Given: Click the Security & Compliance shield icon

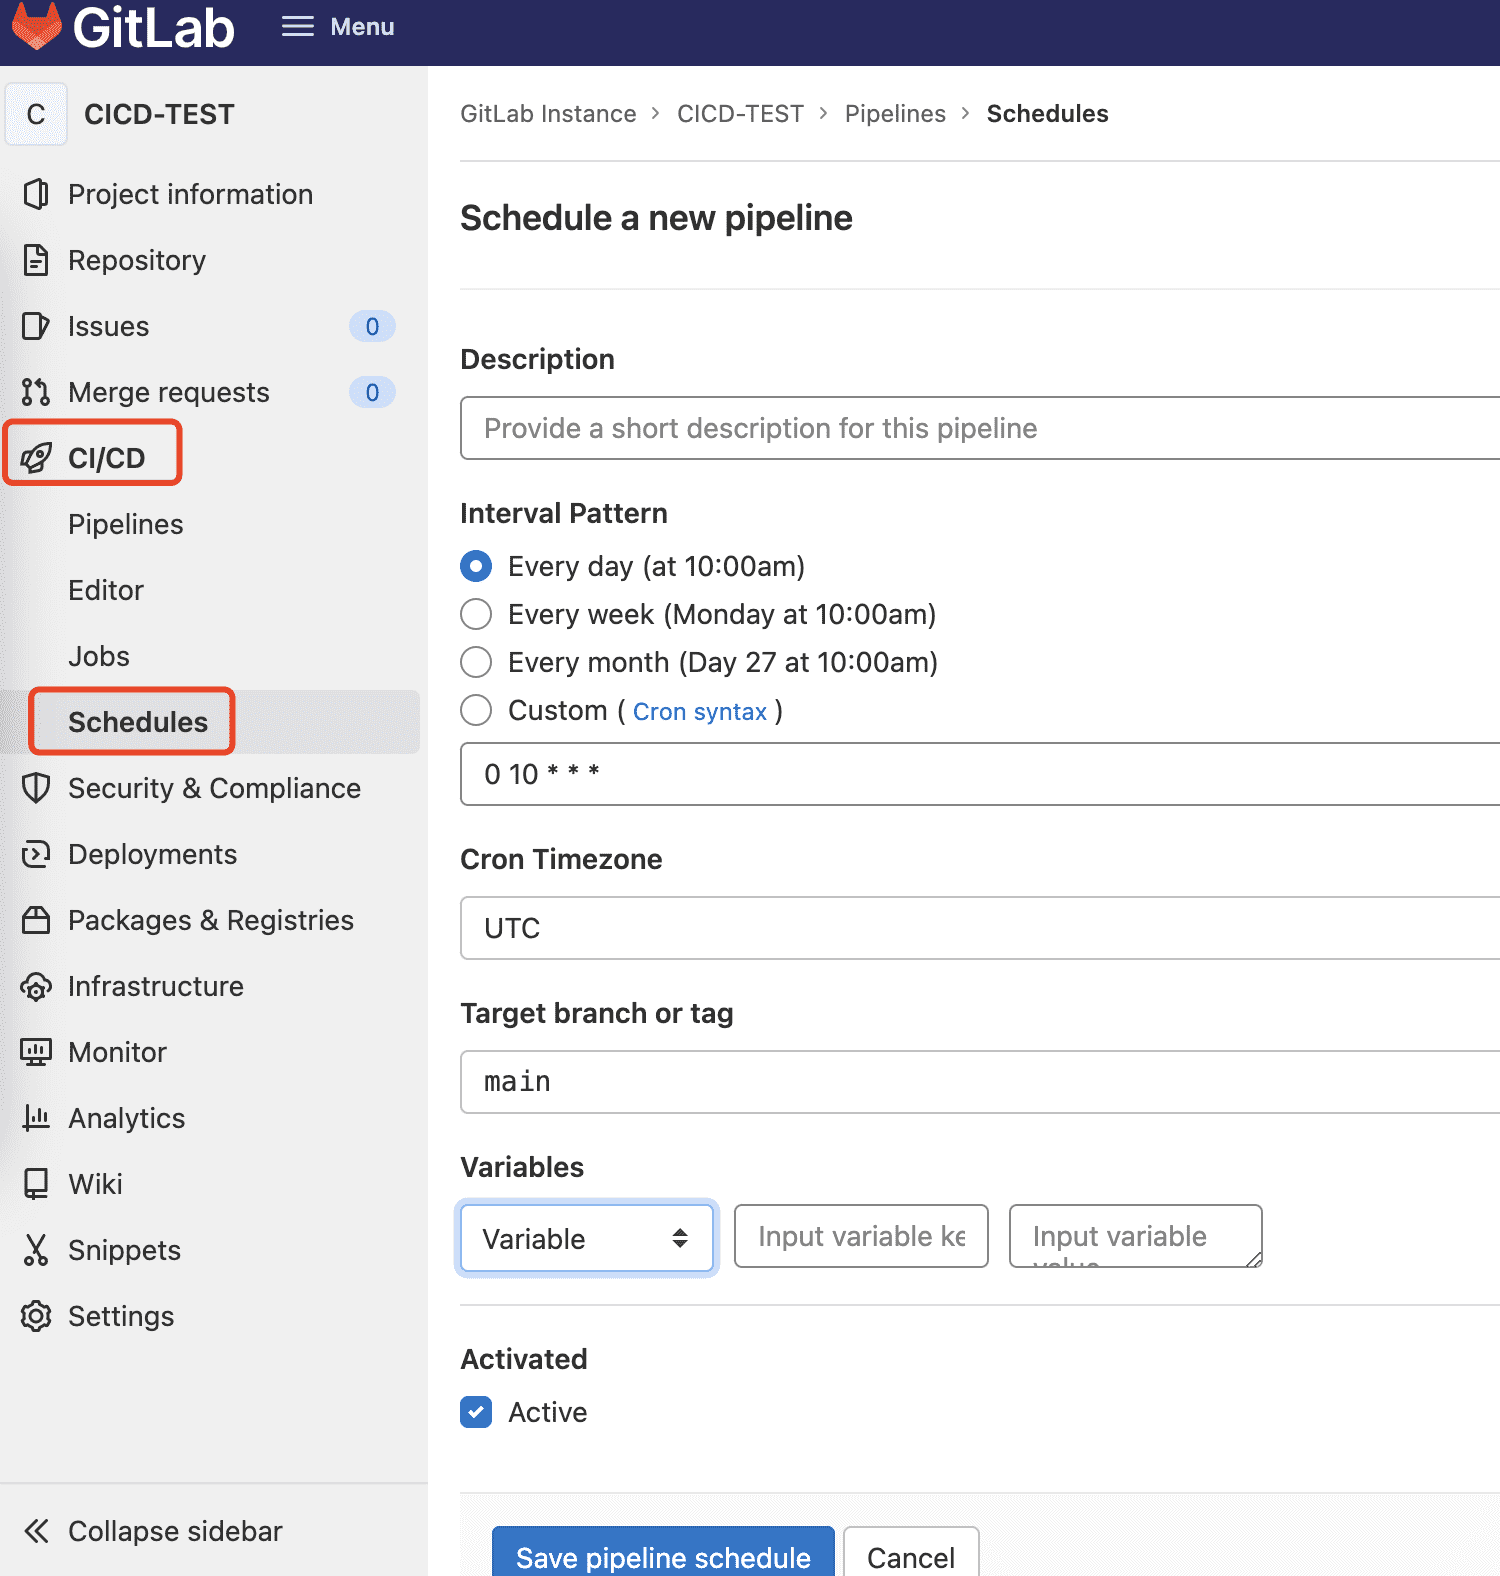Looking at the screenshot, I should (x=36, y=788).
